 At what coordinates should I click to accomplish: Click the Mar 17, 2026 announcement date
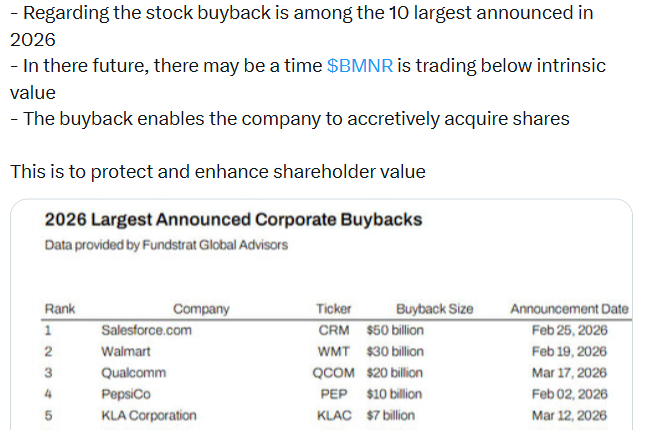coord(569,372)
